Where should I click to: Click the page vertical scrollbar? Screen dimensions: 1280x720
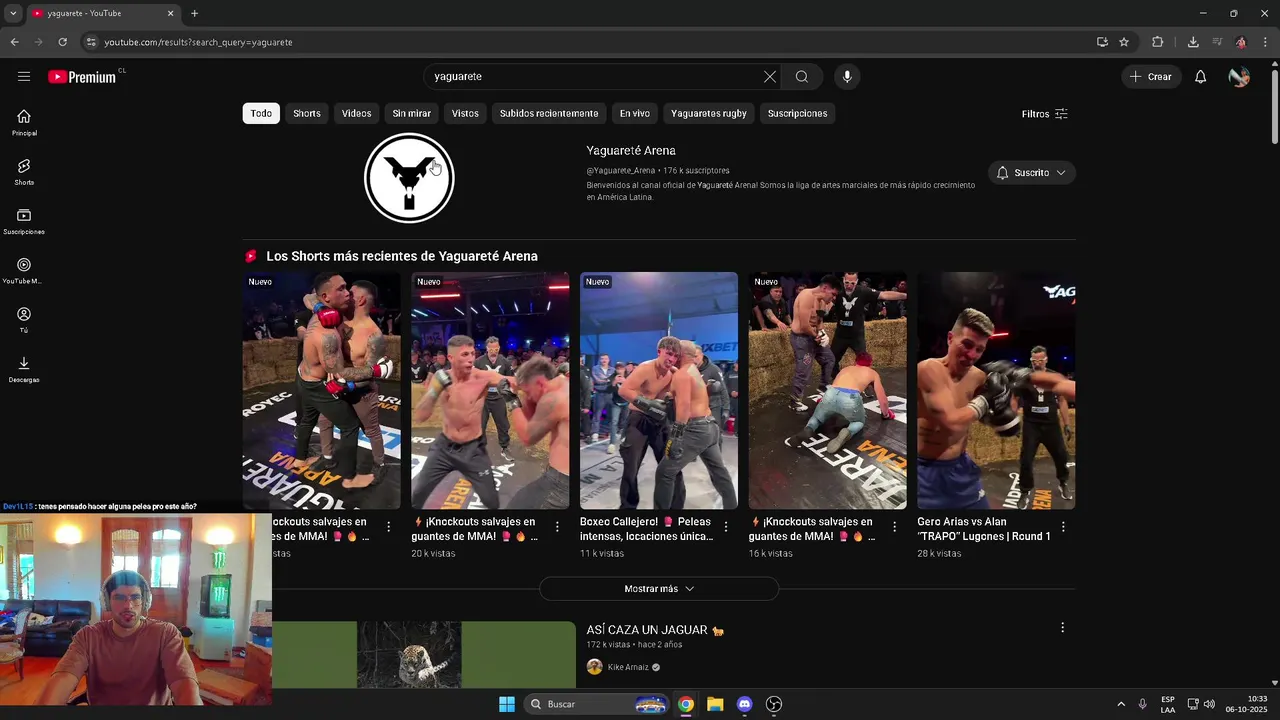[x=1274, y=105]
